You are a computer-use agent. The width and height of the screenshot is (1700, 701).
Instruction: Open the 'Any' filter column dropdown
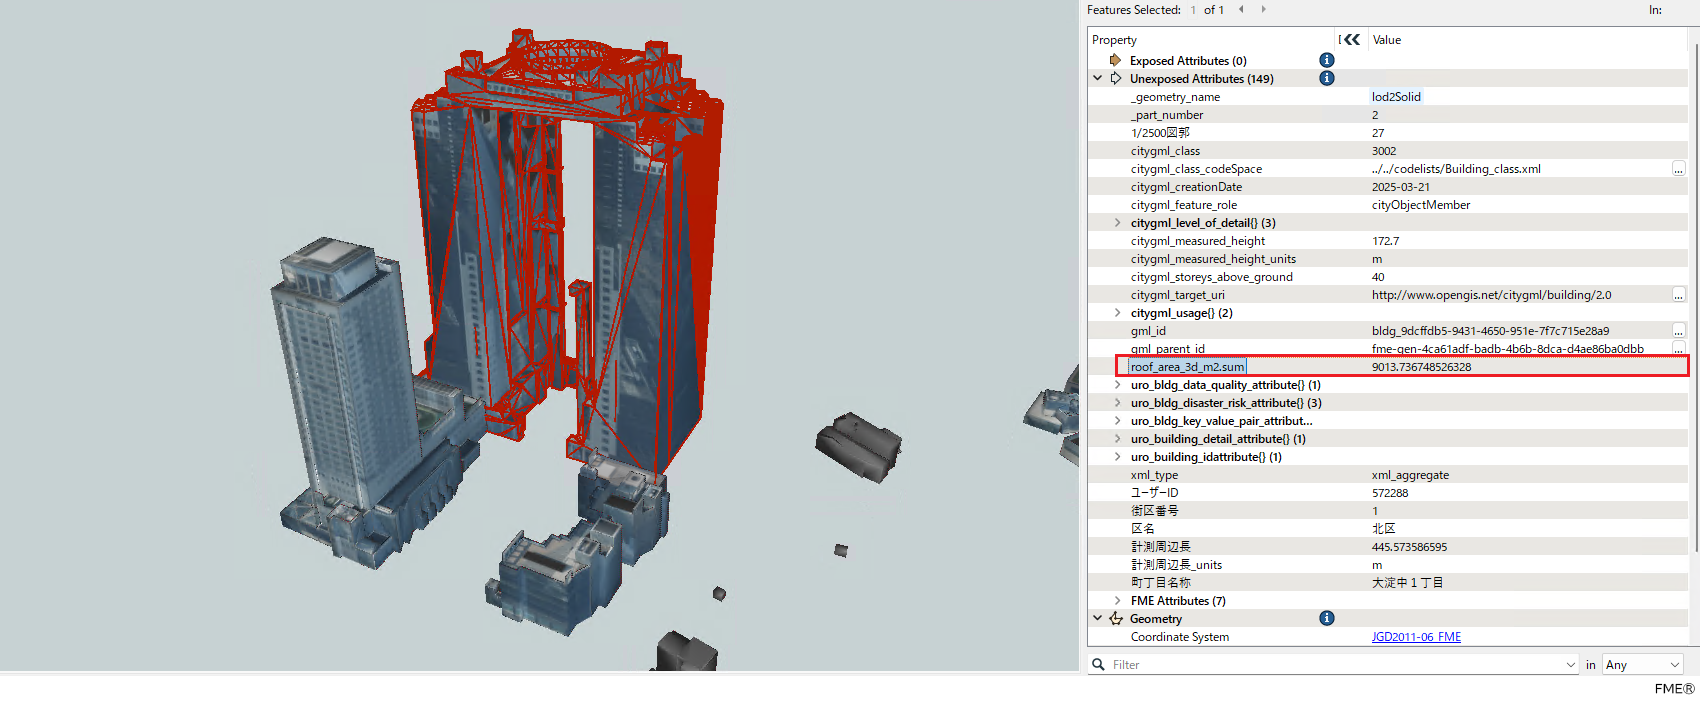(1642, 665)
